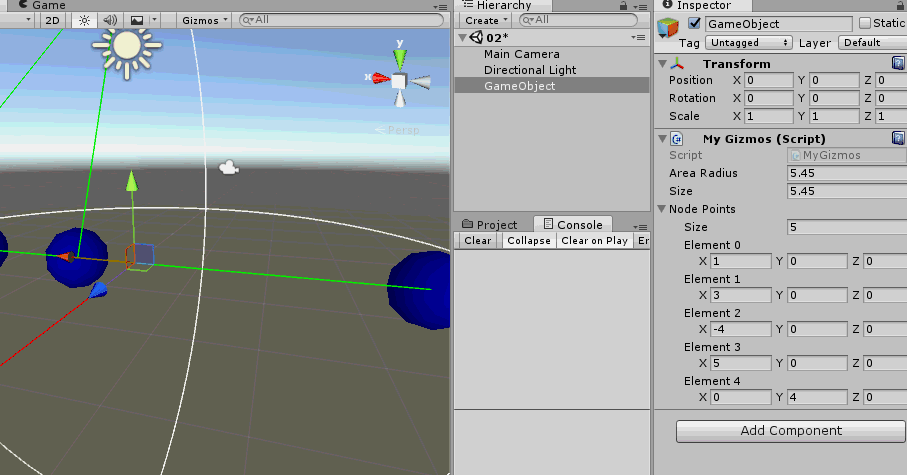Click the red X axis orientation cone
907x475 pixels.
pos(380,78)
